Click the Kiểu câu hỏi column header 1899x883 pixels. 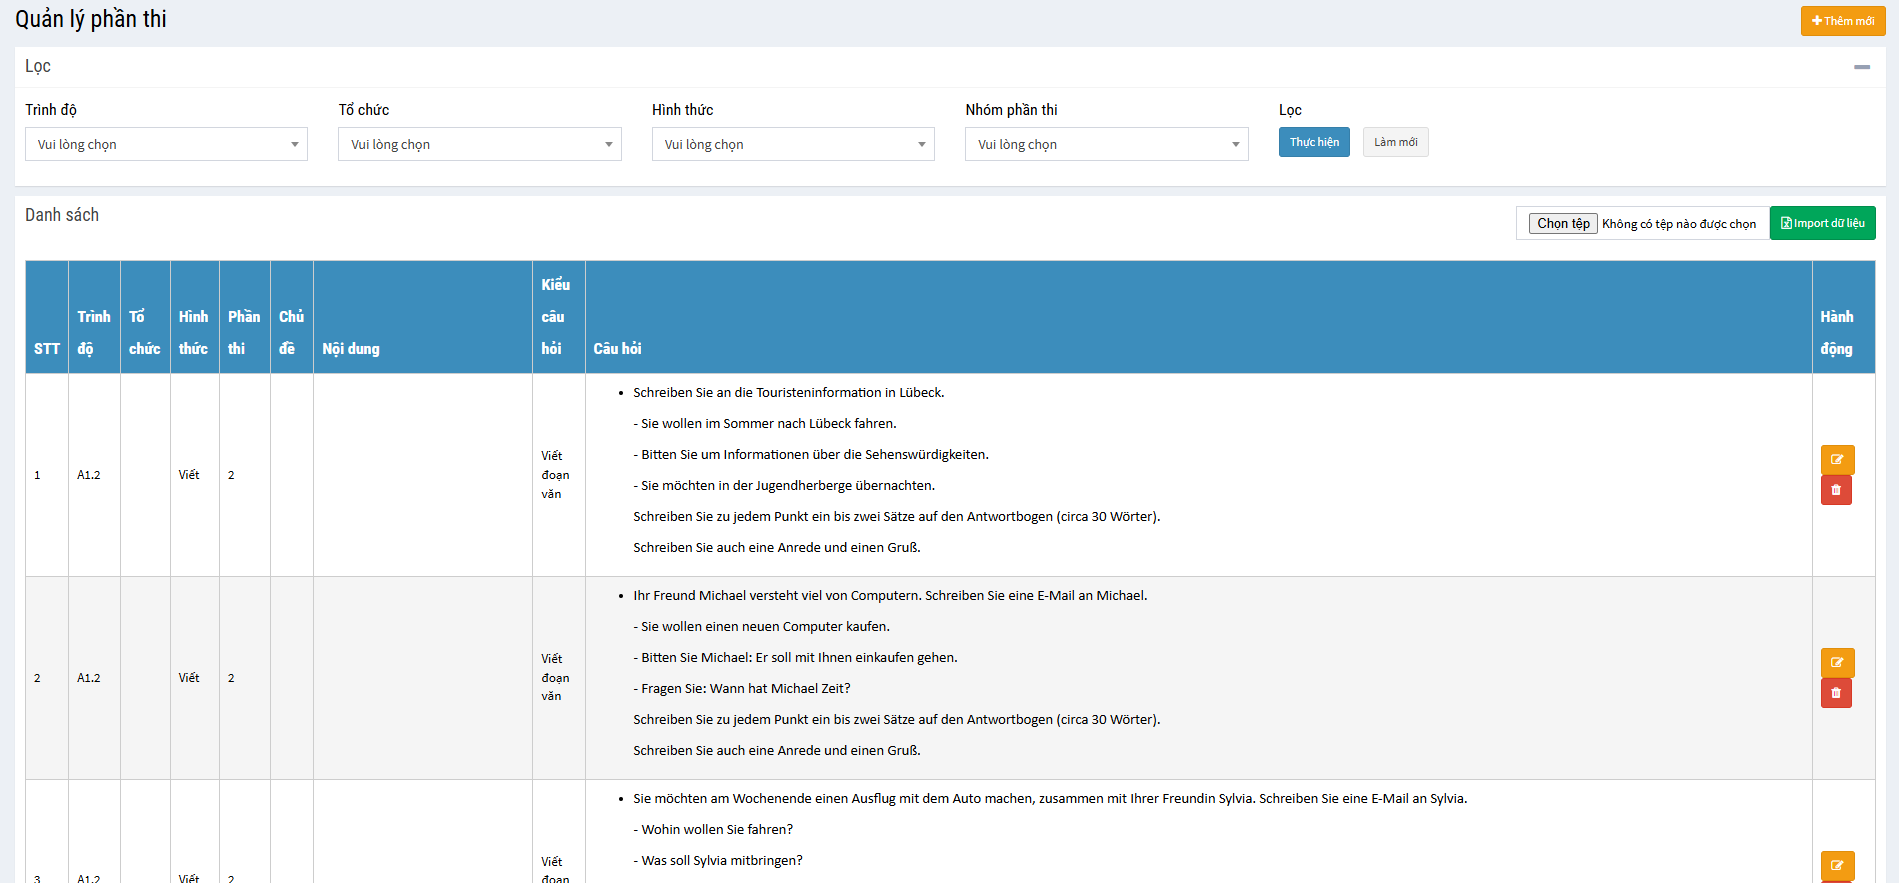[555, 316]
